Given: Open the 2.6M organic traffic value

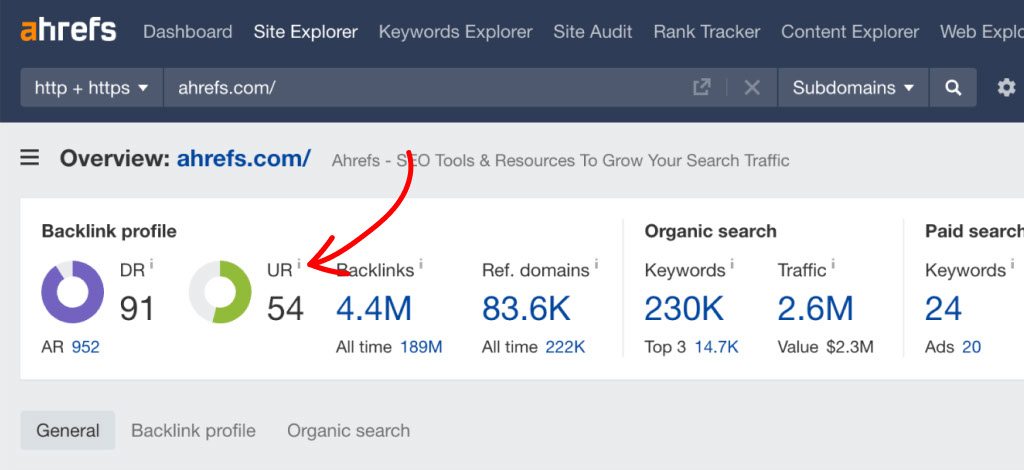Looking at the screenshot, I should coord(816,309).
